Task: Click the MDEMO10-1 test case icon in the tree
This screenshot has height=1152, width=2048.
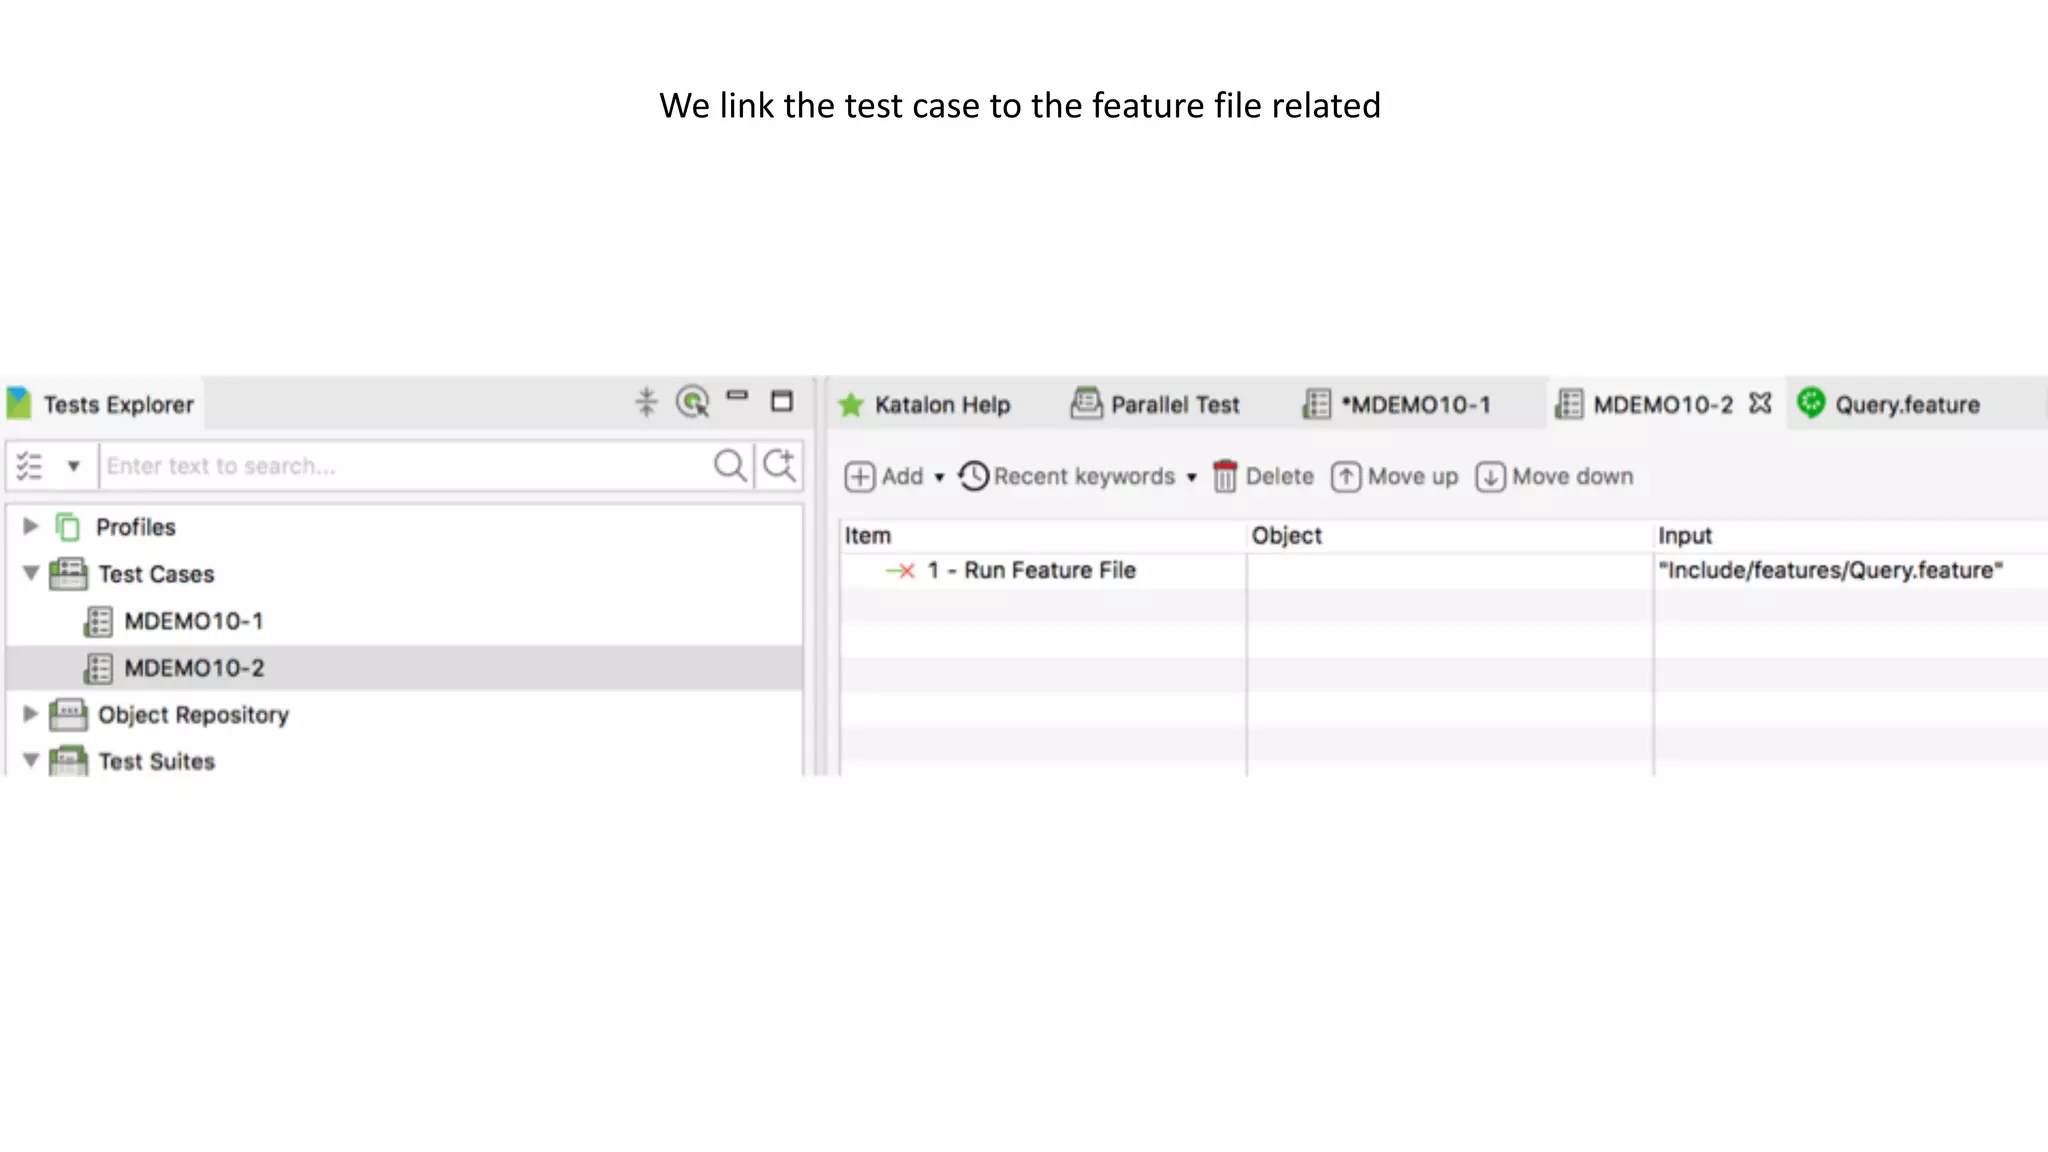Action: pos(98,621)
